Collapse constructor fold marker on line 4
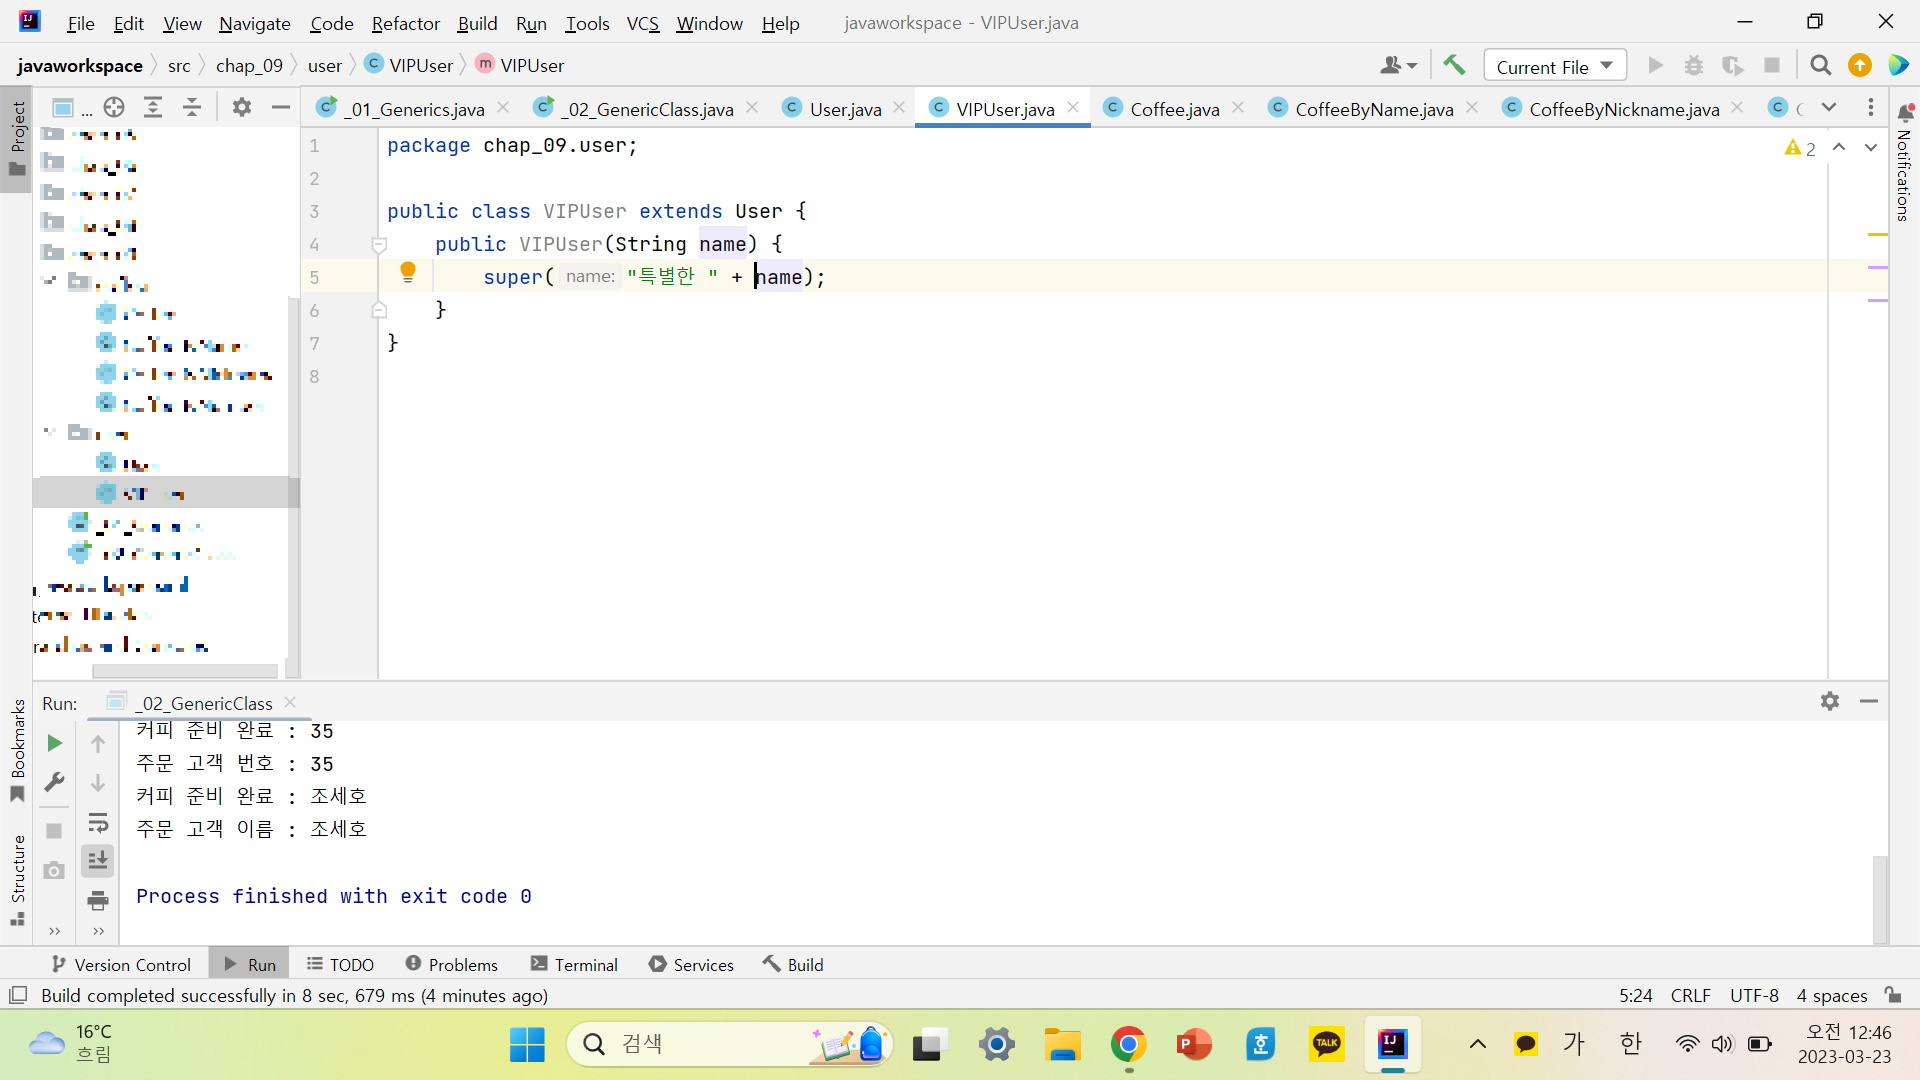 tap(379, 244)
